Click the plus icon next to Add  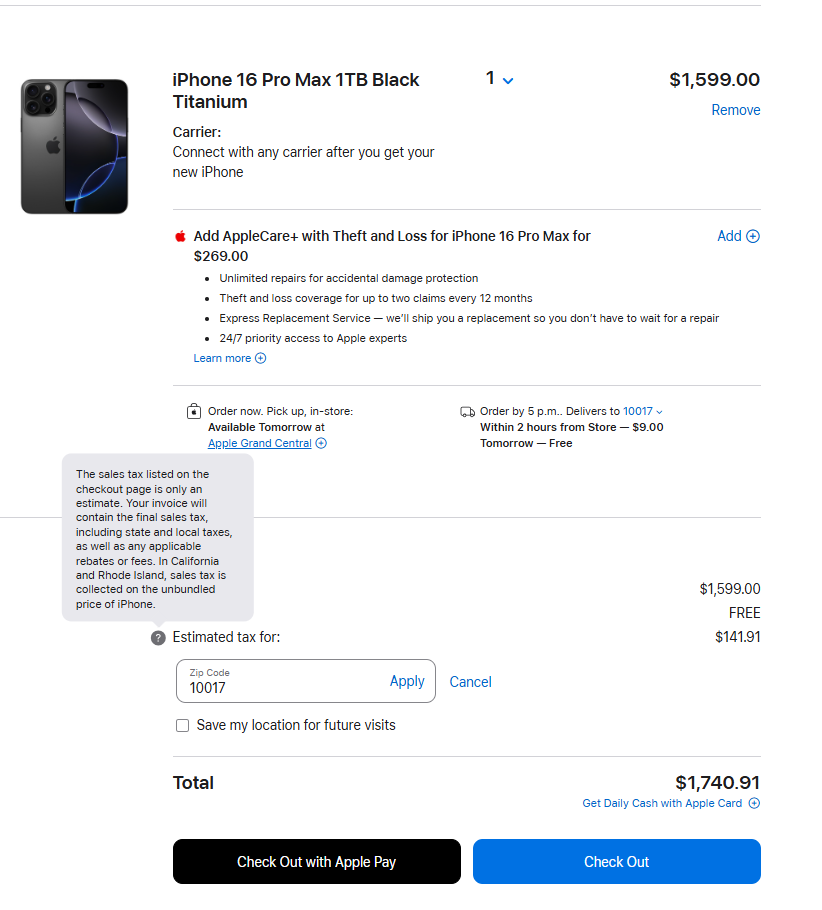[754, 237]
